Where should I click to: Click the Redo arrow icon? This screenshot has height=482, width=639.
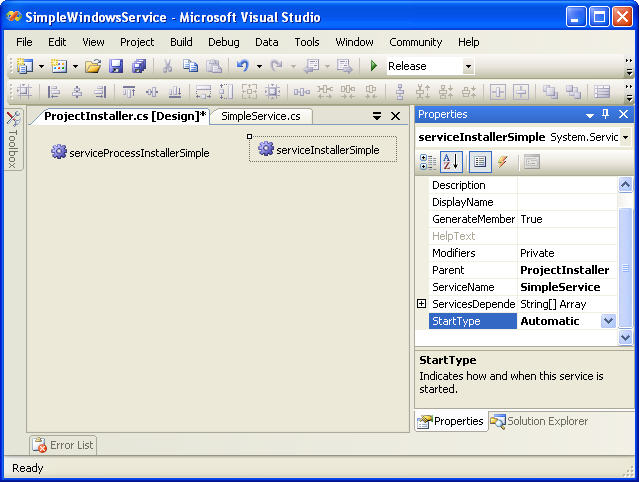(x=277, y=66)
